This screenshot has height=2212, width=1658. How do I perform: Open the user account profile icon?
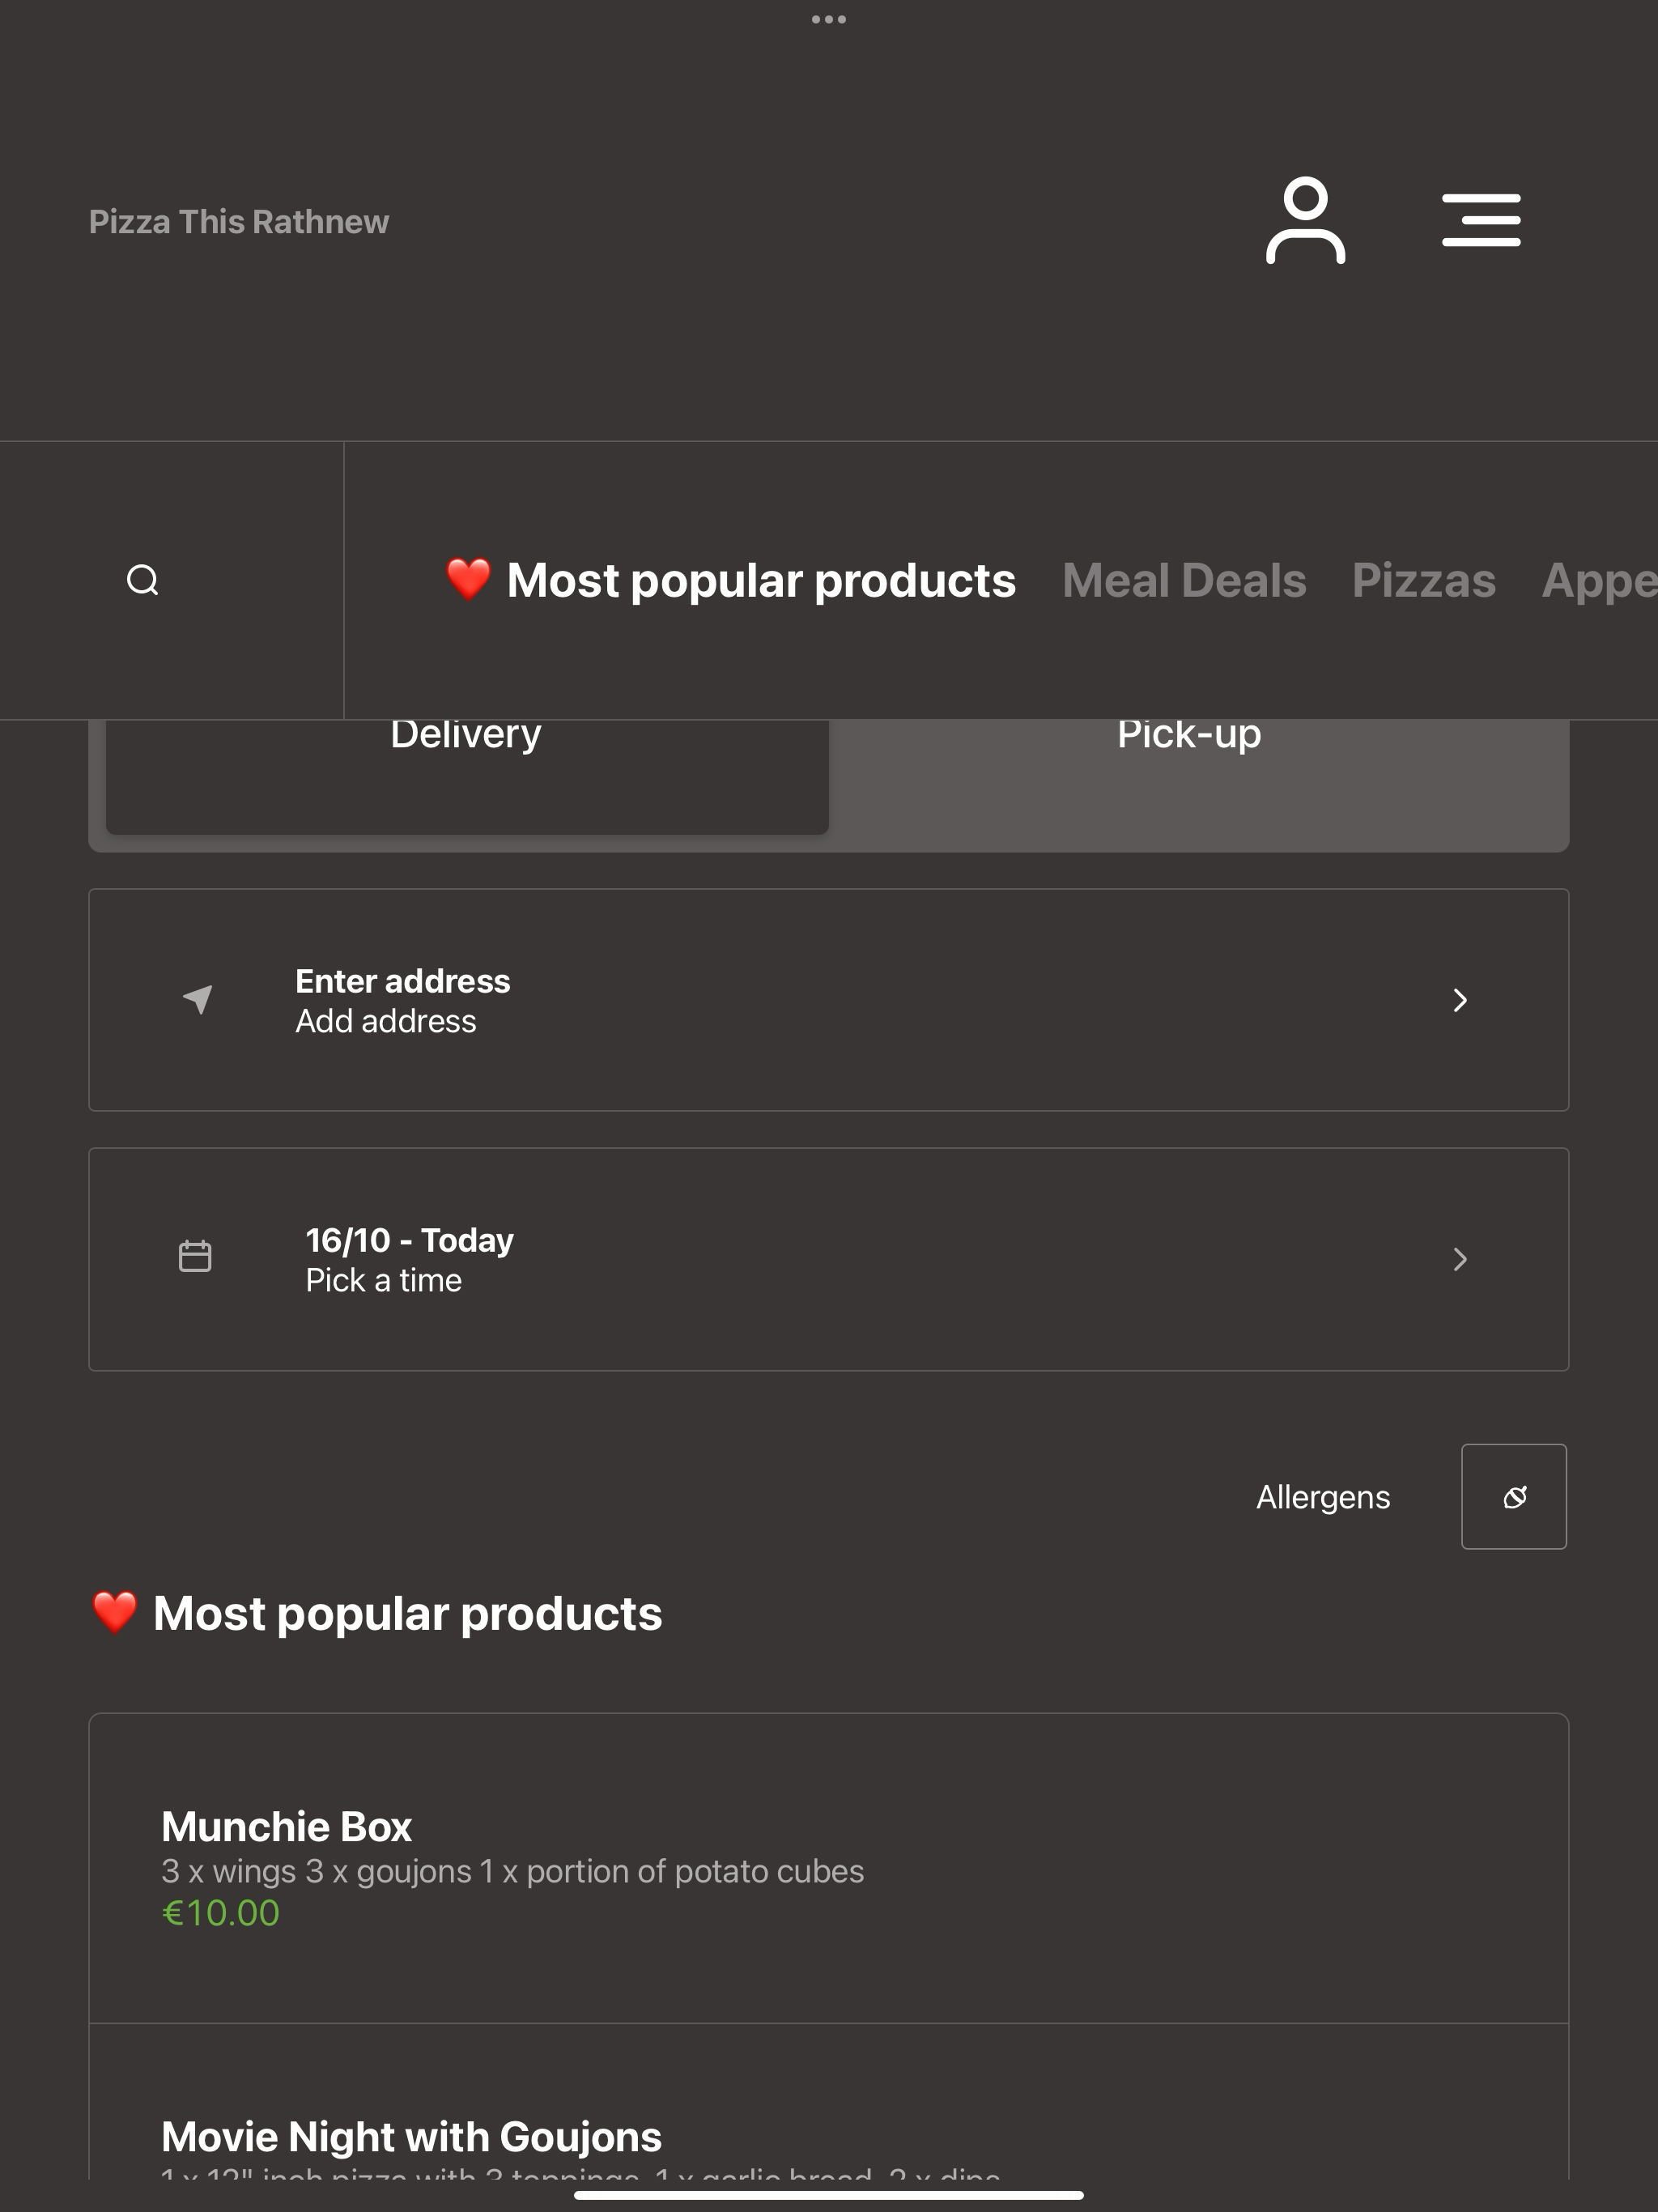1305,220
